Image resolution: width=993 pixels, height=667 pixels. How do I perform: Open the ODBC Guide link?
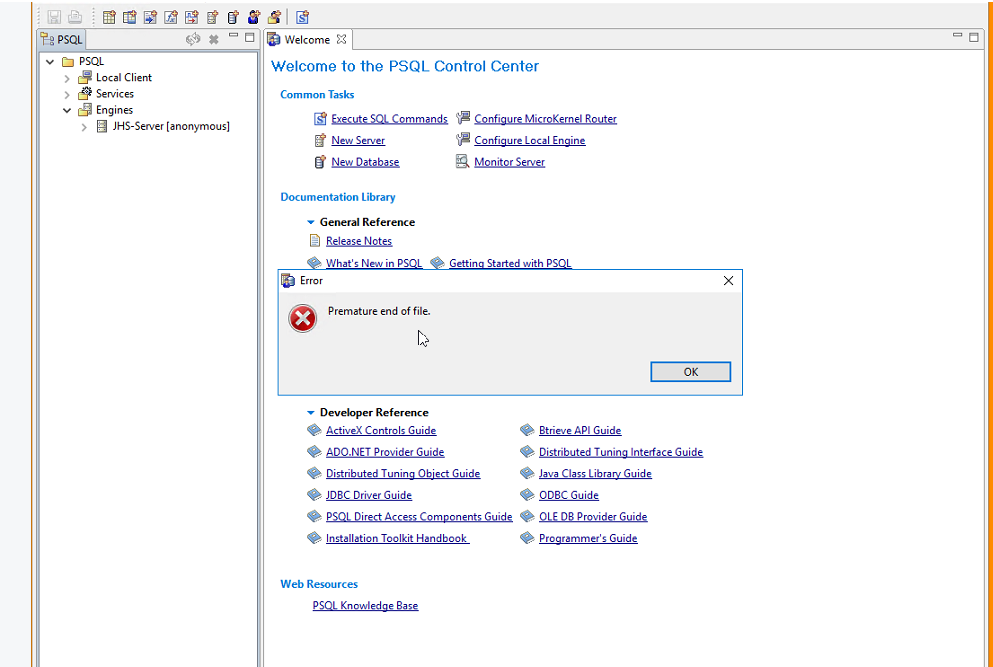[x=568, y=495]
